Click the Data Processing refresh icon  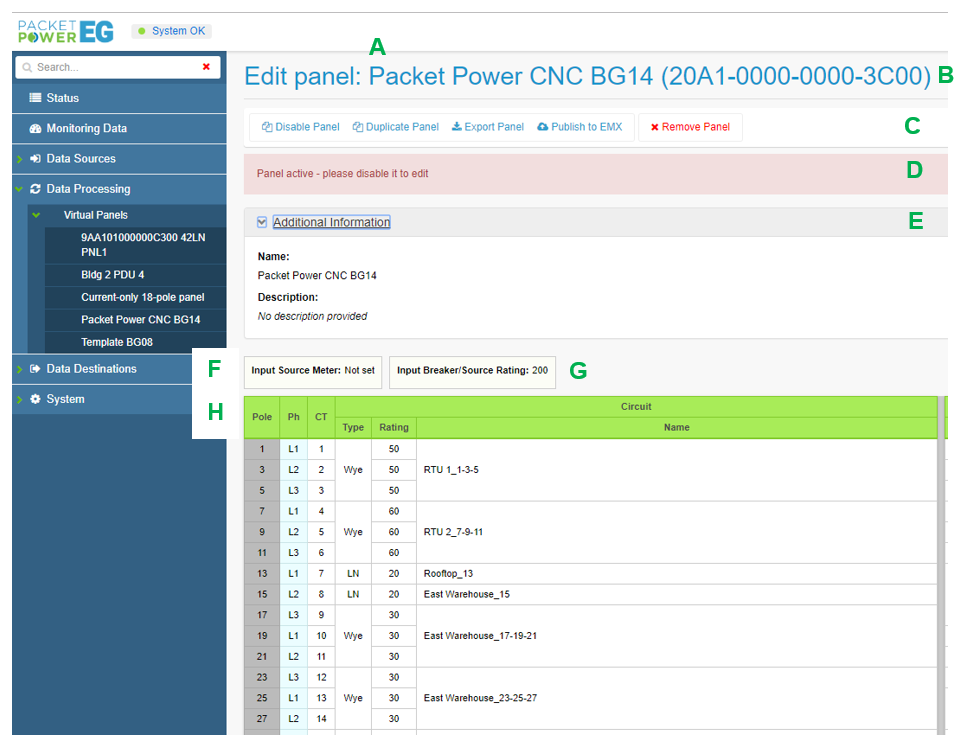(36, 189)
